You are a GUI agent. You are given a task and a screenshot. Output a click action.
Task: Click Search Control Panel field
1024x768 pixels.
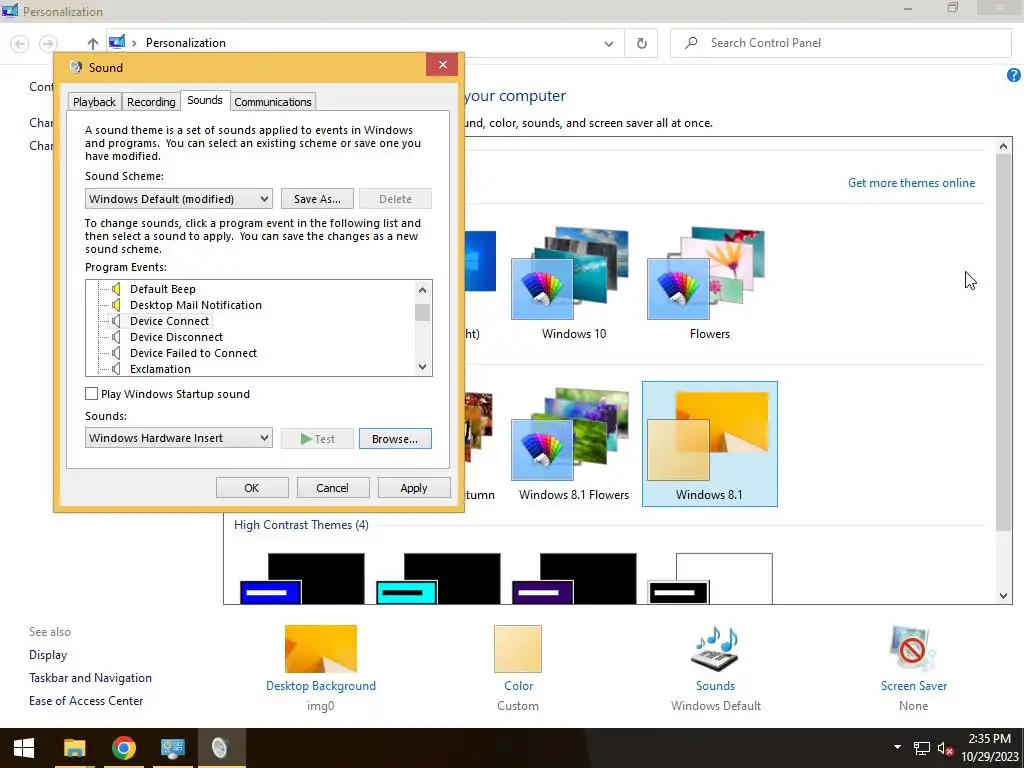[840, 43]
